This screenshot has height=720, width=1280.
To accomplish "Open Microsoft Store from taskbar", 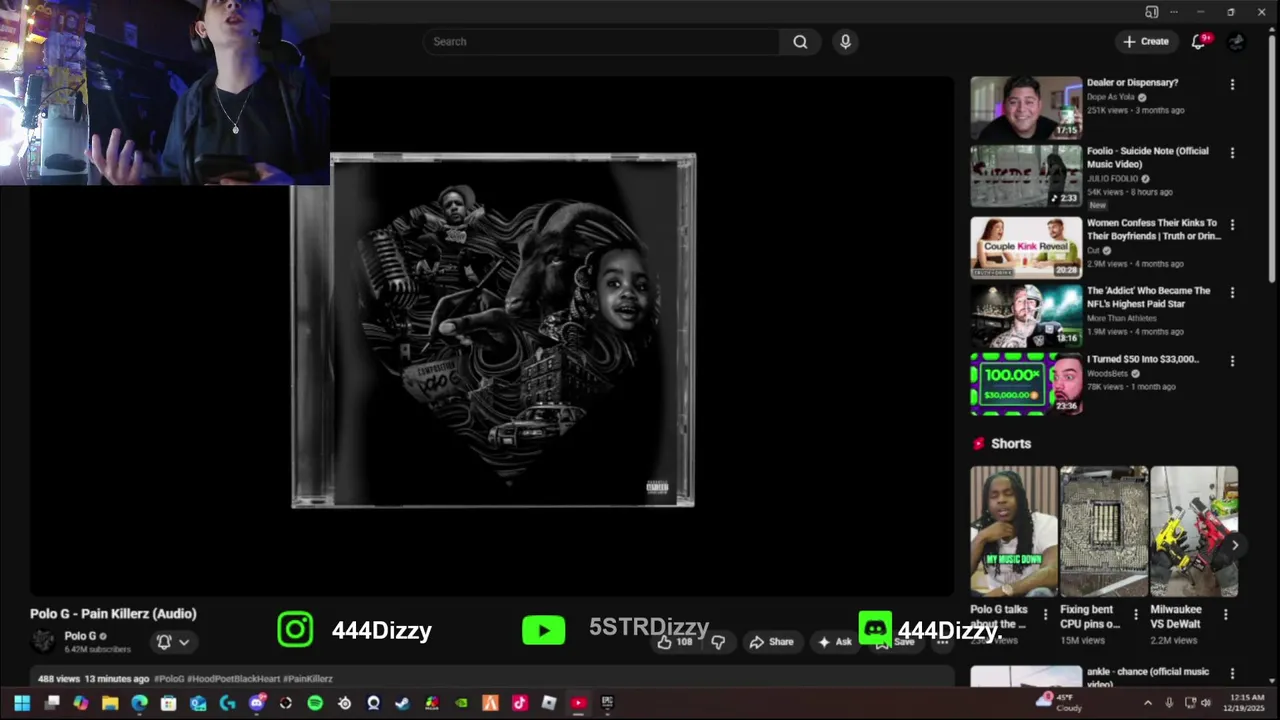I will pyautogui.click(x=168, y=703).
